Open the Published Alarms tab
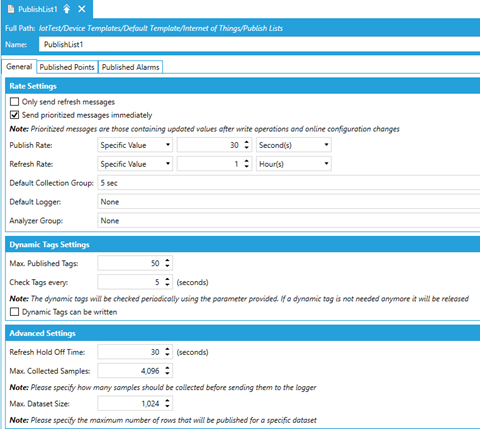 click(130, 67)
